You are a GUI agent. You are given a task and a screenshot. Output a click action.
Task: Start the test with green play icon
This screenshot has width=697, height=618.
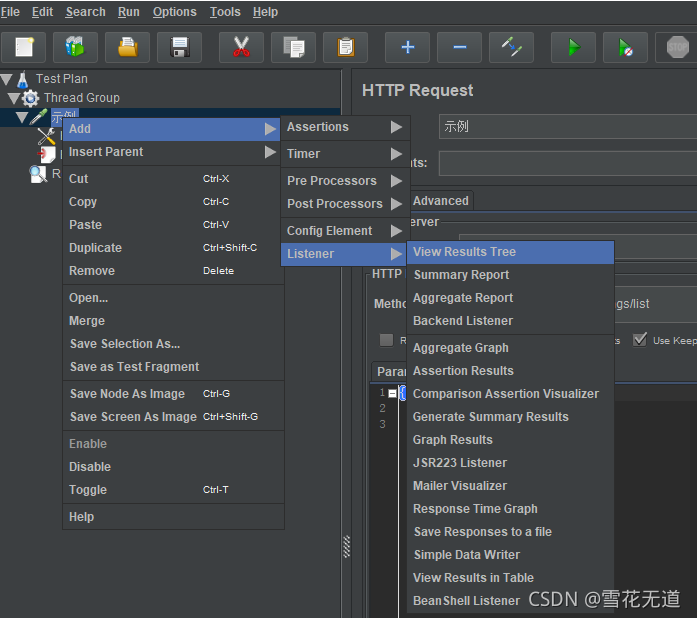tap(573, 47)
